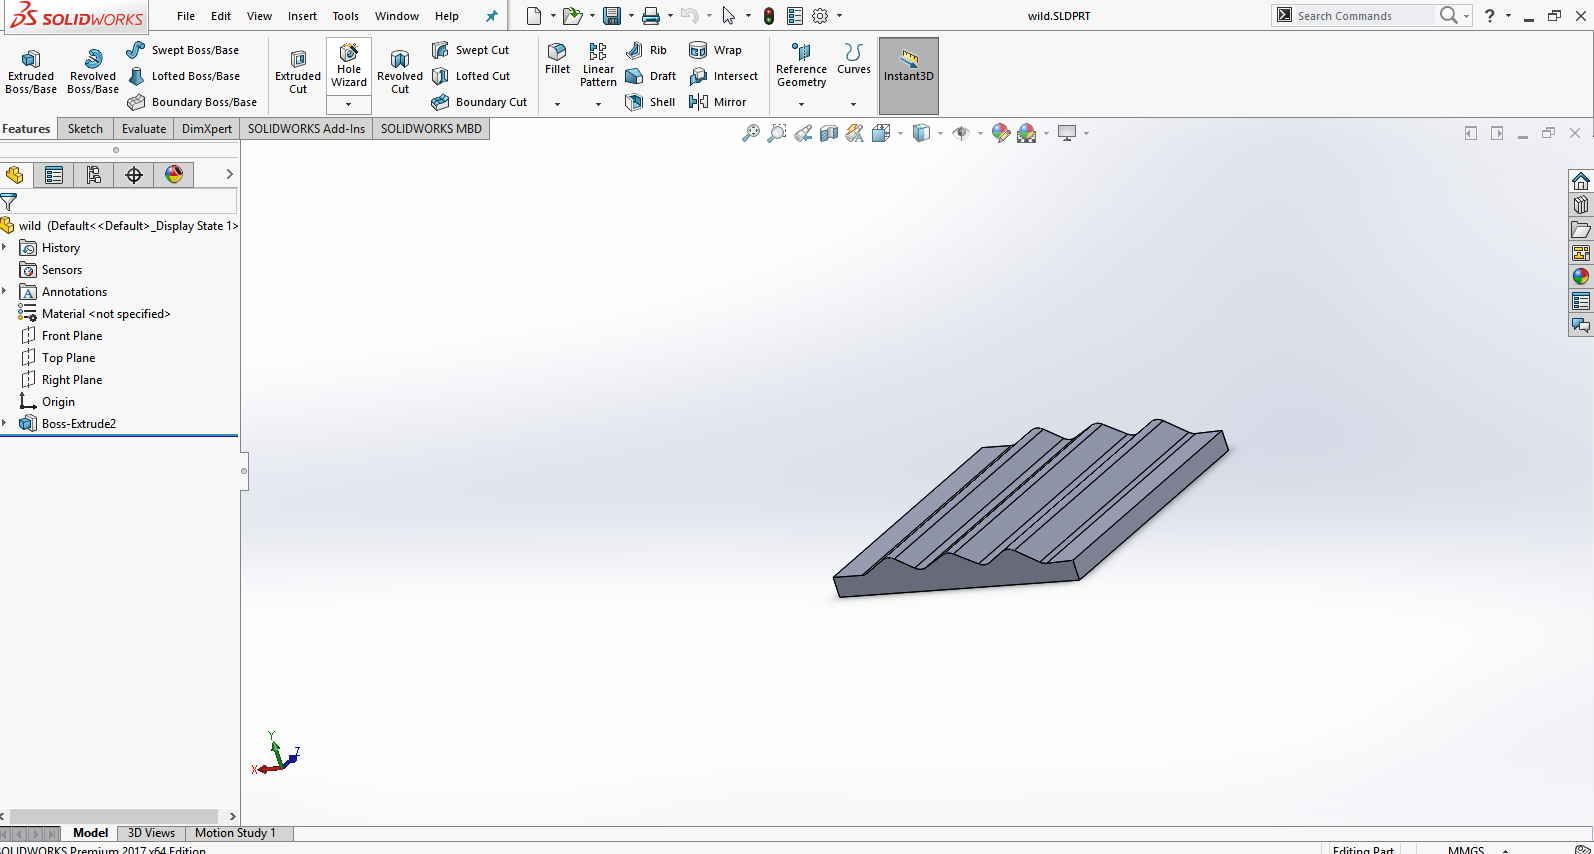Viewport: 1594px width, 854px height.
Task: Switch to Motion Study 1 tab
Action: (x=235, y=833)
